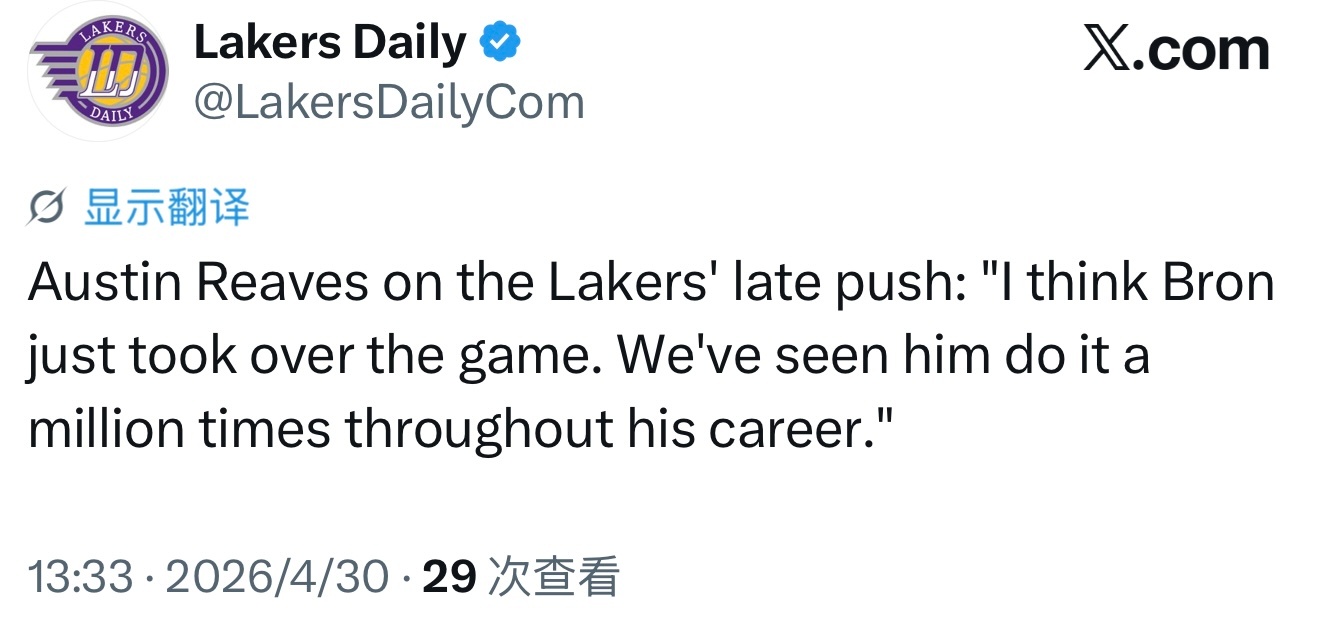Click the 次查看 views label
Viewport: 1320px width, 642px height.
tap(552, 577)
